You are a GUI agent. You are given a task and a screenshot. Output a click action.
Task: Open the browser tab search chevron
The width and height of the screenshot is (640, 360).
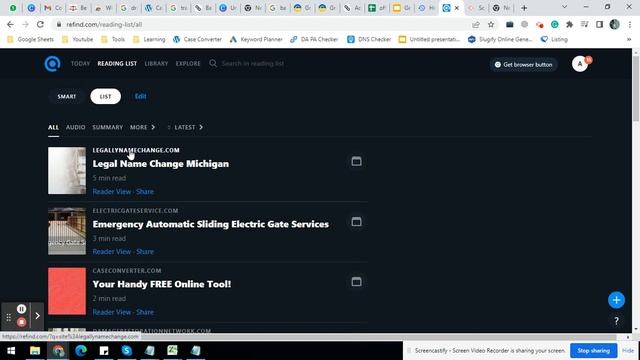tap(564, 7)
